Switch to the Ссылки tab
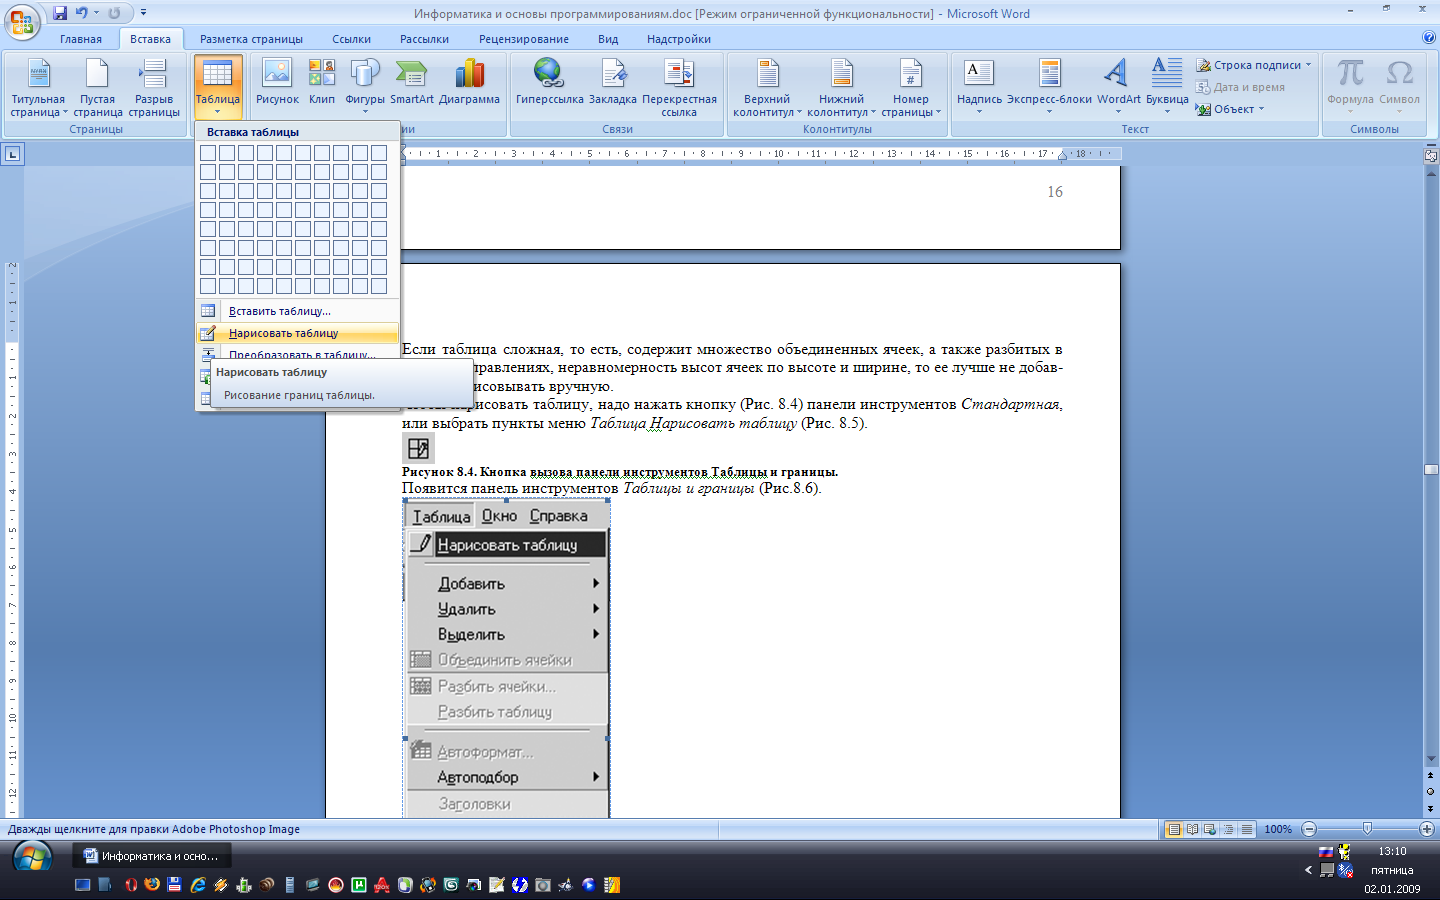This screenshot has height=900, width=1440. pyautogui.click(x=351, y=39)
